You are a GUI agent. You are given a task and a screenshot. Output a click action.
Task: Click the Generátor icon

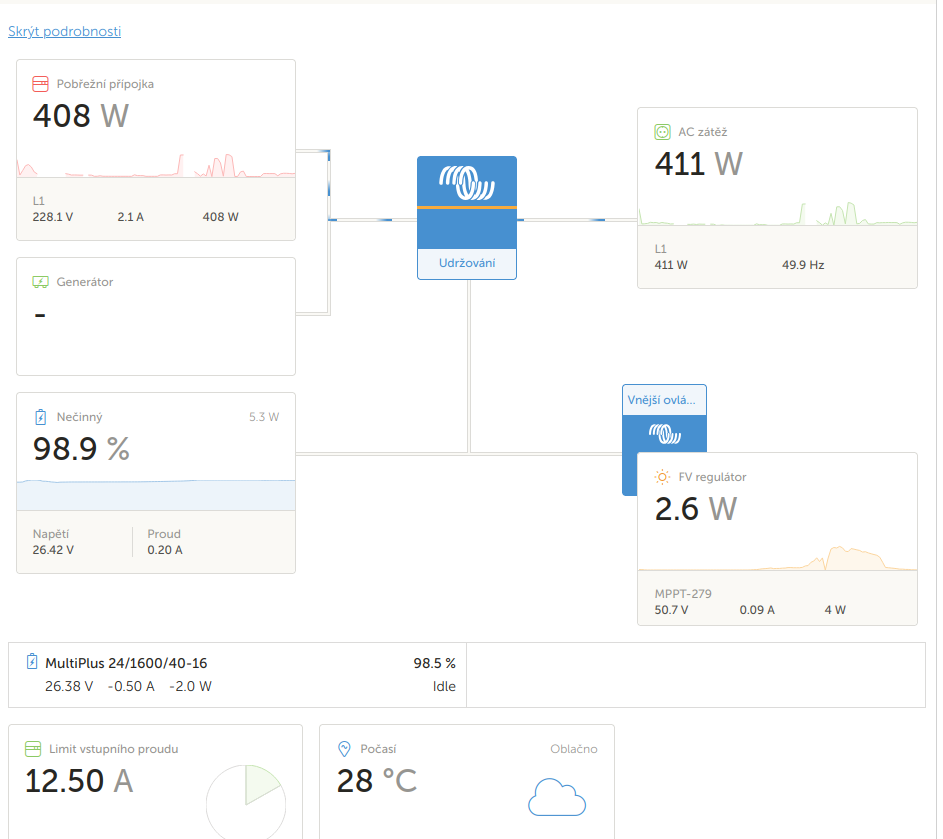[40, 282]
